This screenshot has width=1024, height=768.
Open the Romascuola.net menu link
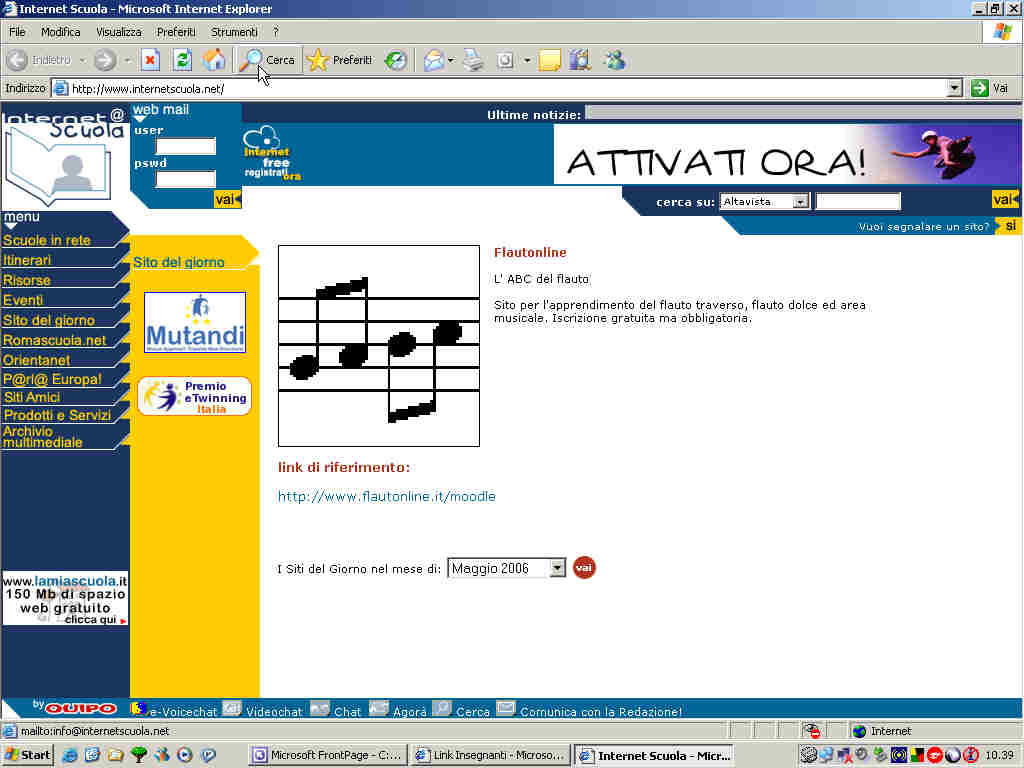(x=54, y=340)
